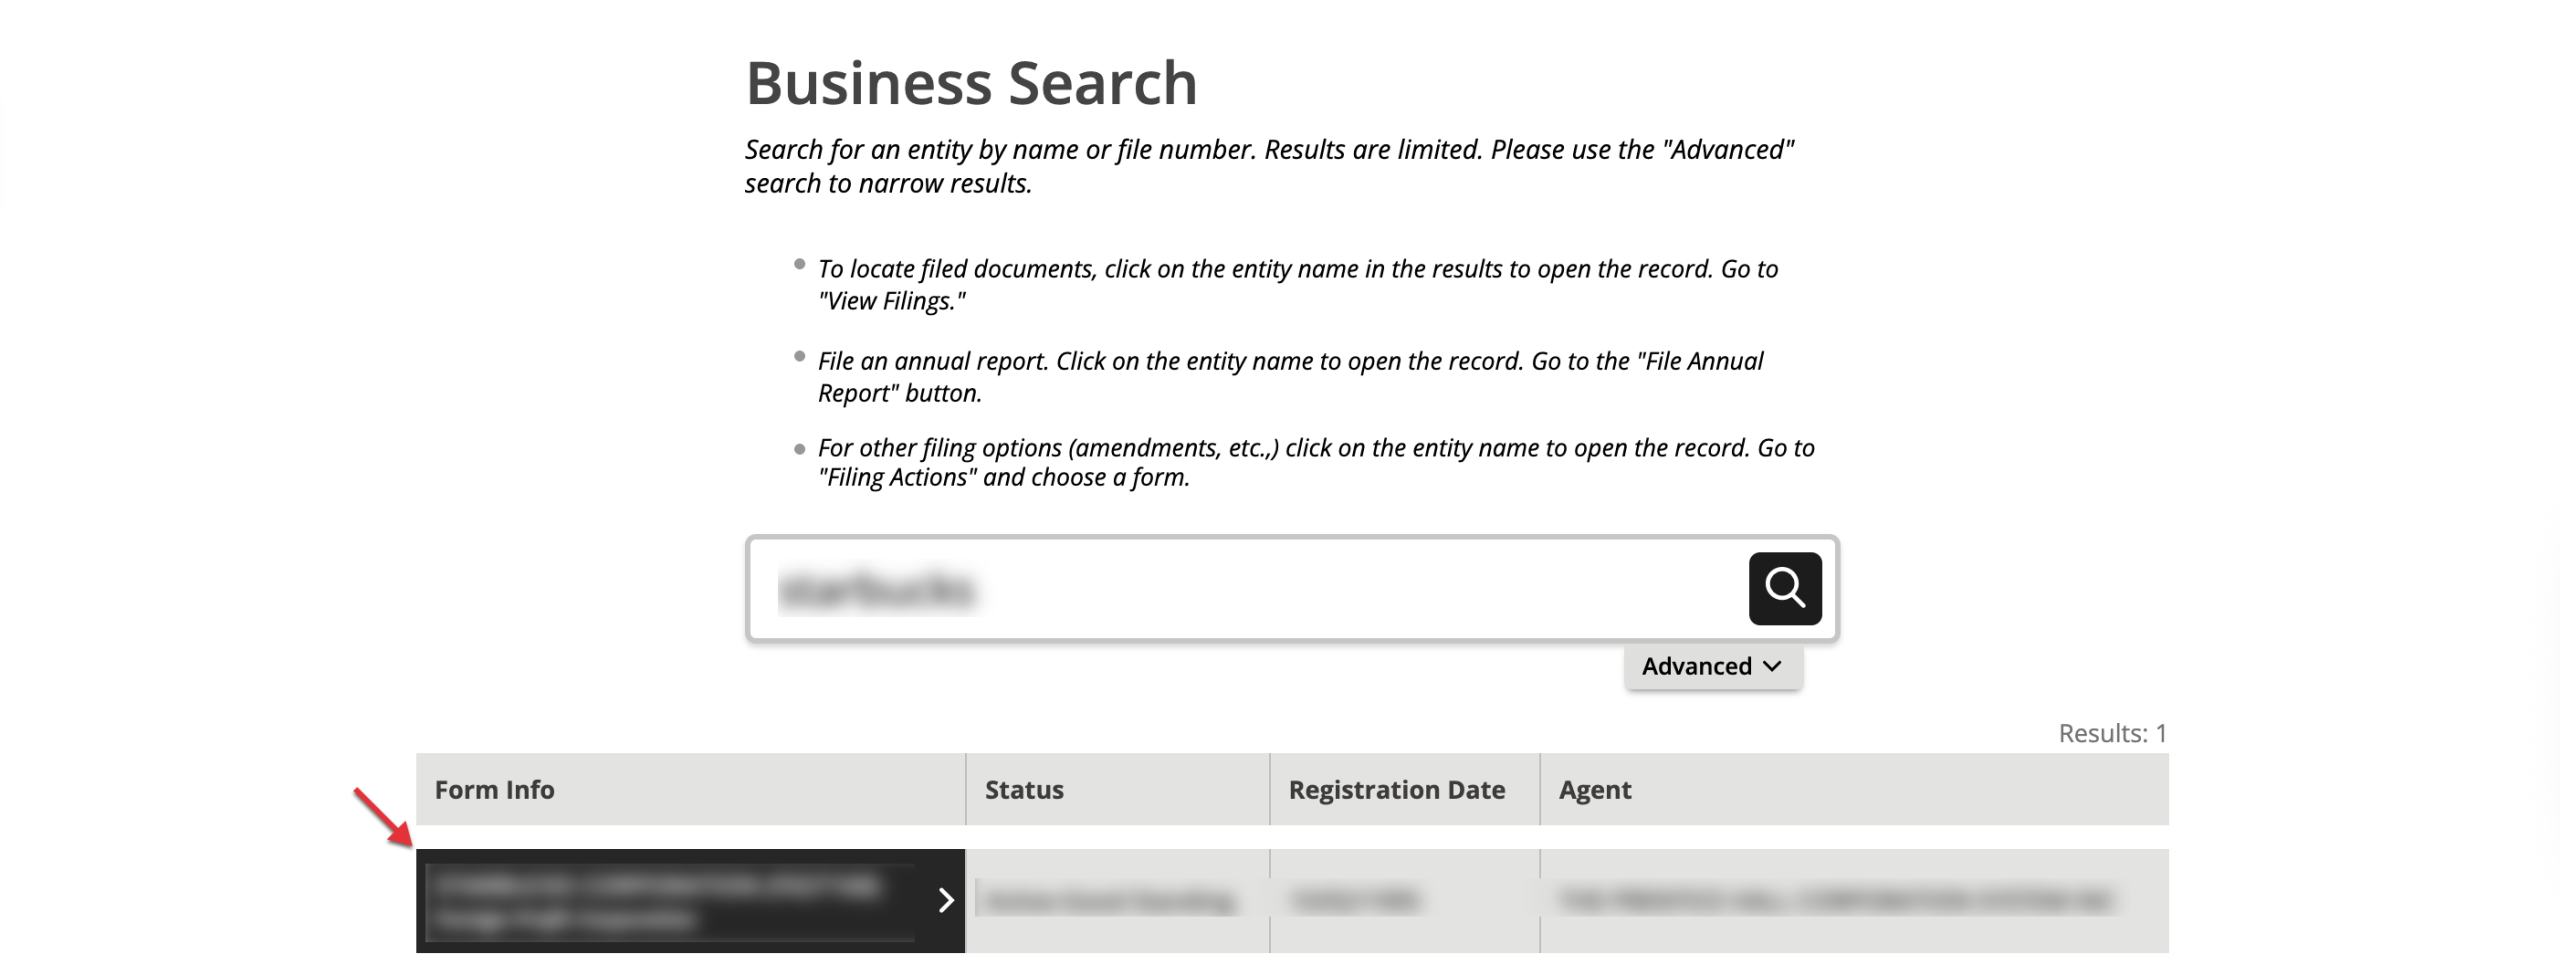Click the Business Search page heading
Image resolution: width=2560 pixels, height=975 pixels.
pos(971,82)
